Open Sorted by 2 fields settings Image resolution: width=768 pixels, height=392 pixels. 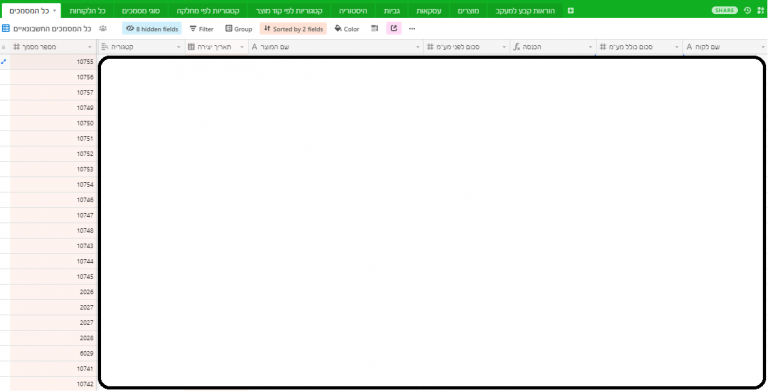tap(293, 29)
